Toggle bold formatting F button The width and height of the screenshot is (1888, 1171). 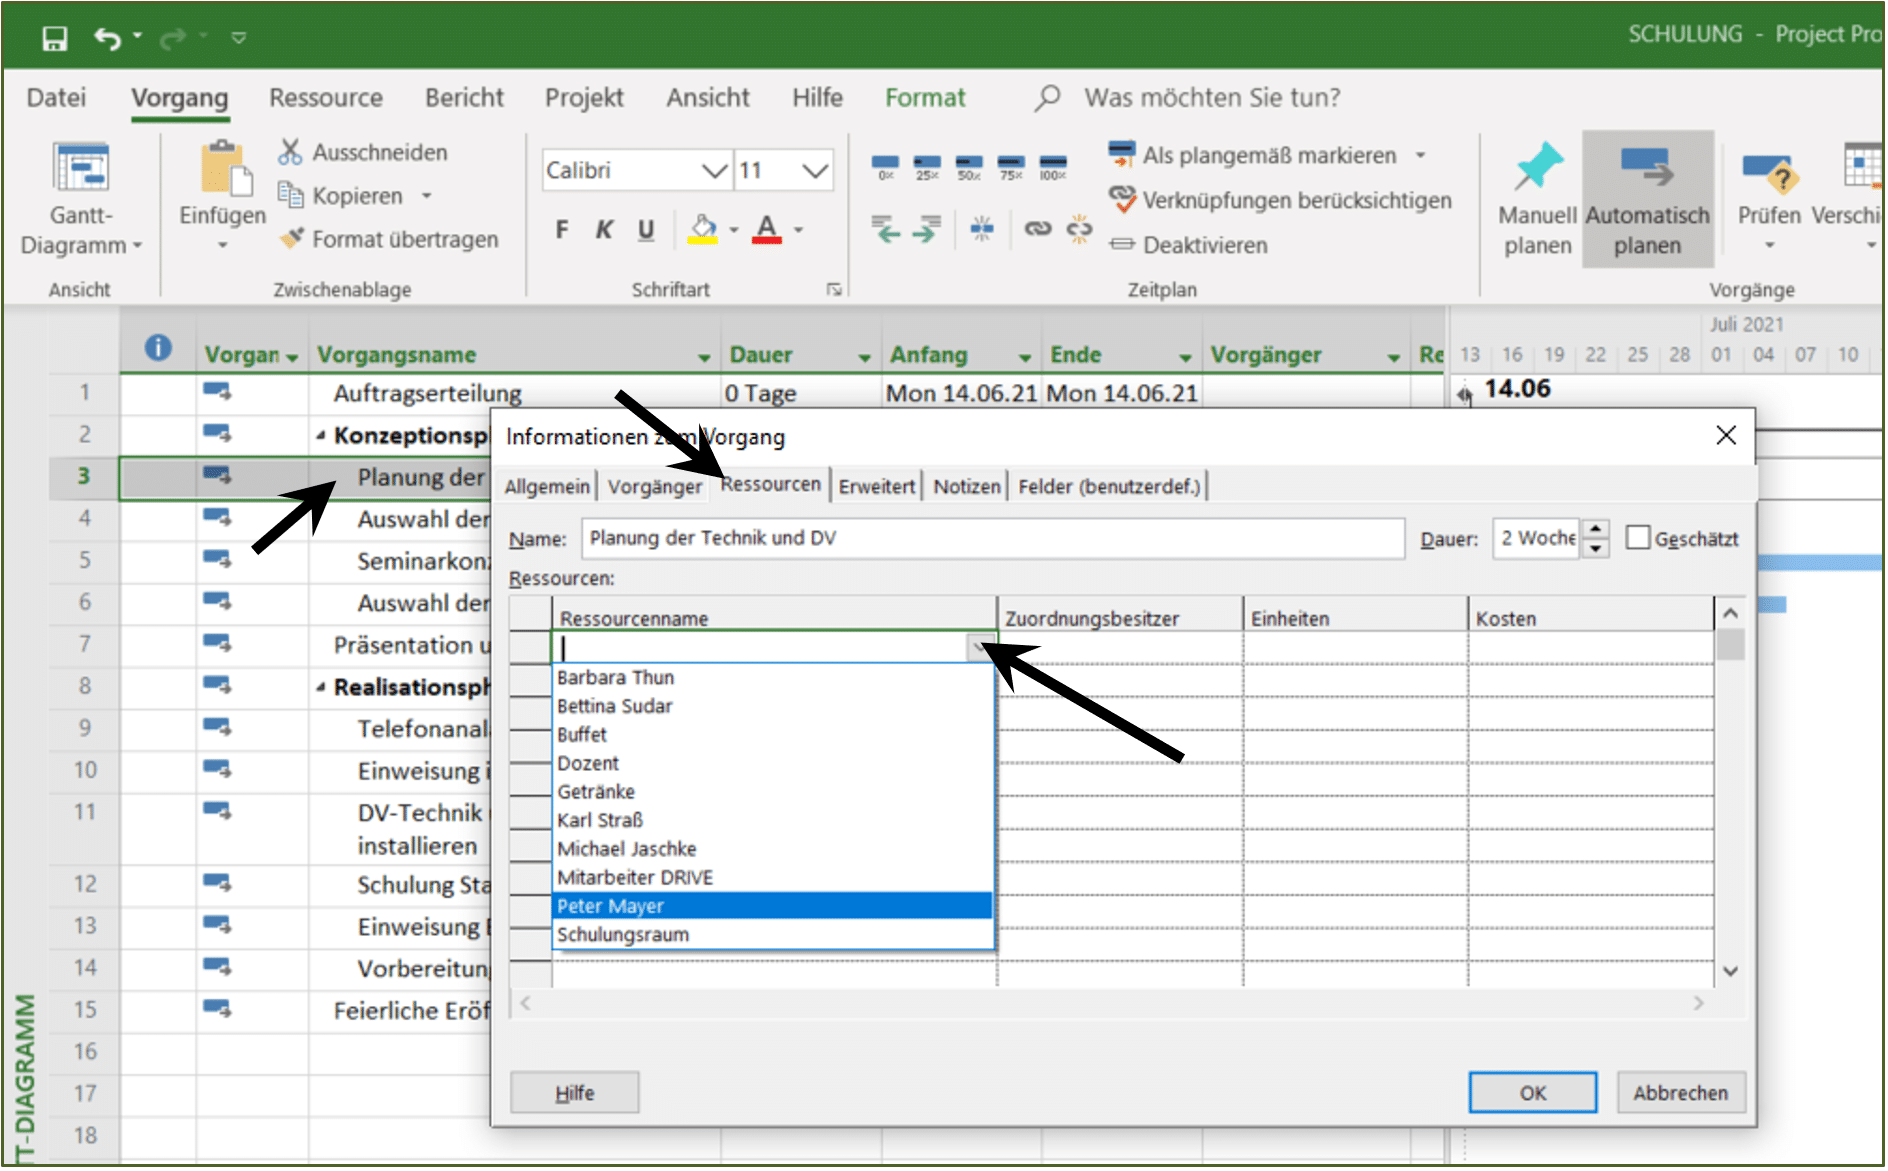(562, 230)
